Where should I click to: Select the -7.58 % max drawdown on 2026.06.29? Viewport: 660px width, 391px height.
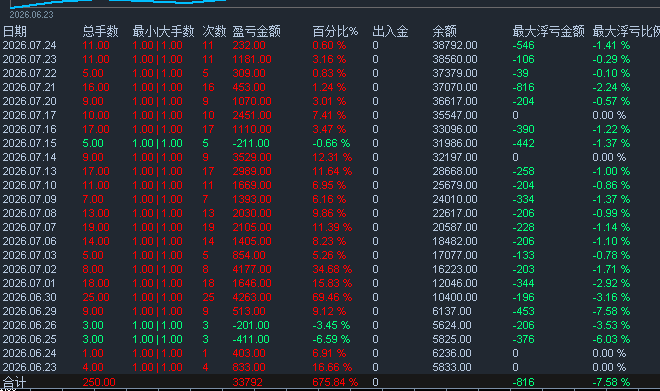(x=611, y=311)
